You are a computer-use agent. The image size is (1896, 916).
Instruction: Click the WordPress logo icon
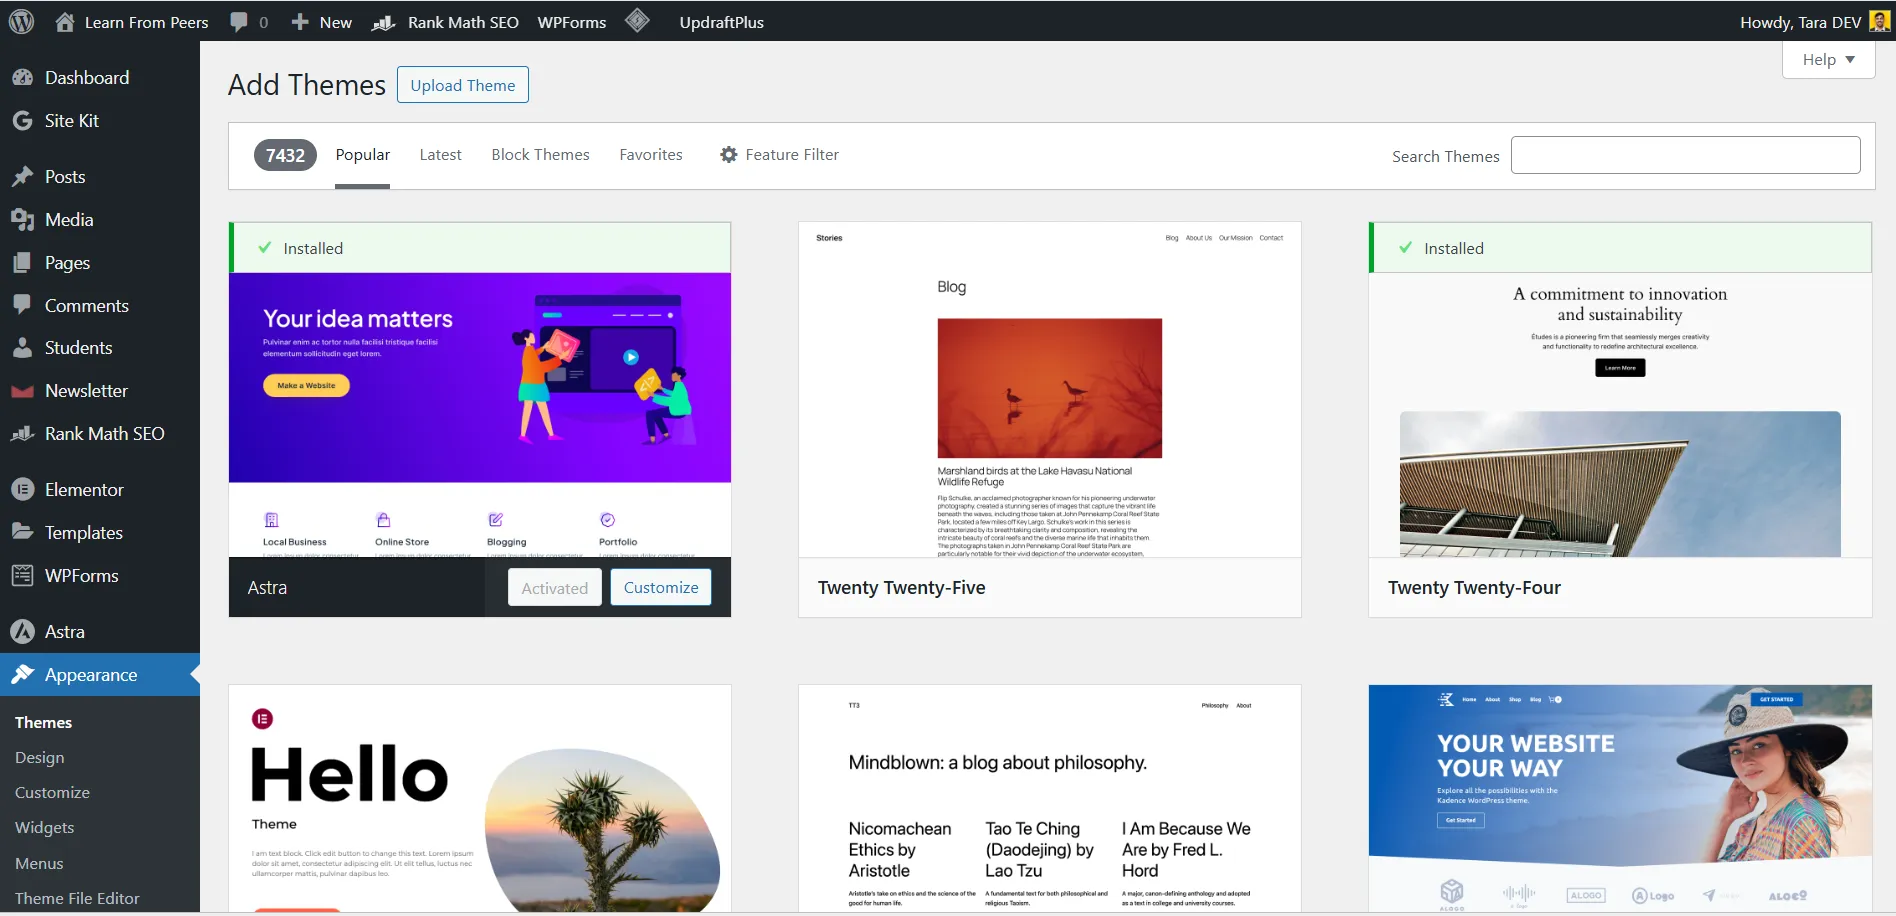point(22,21)
